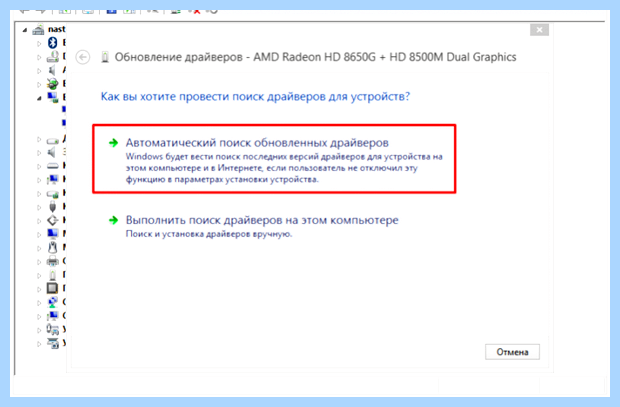Screen dimensions: 620x407
Task: Select the USB plug category icon
Action: click(x=53, y=206)
